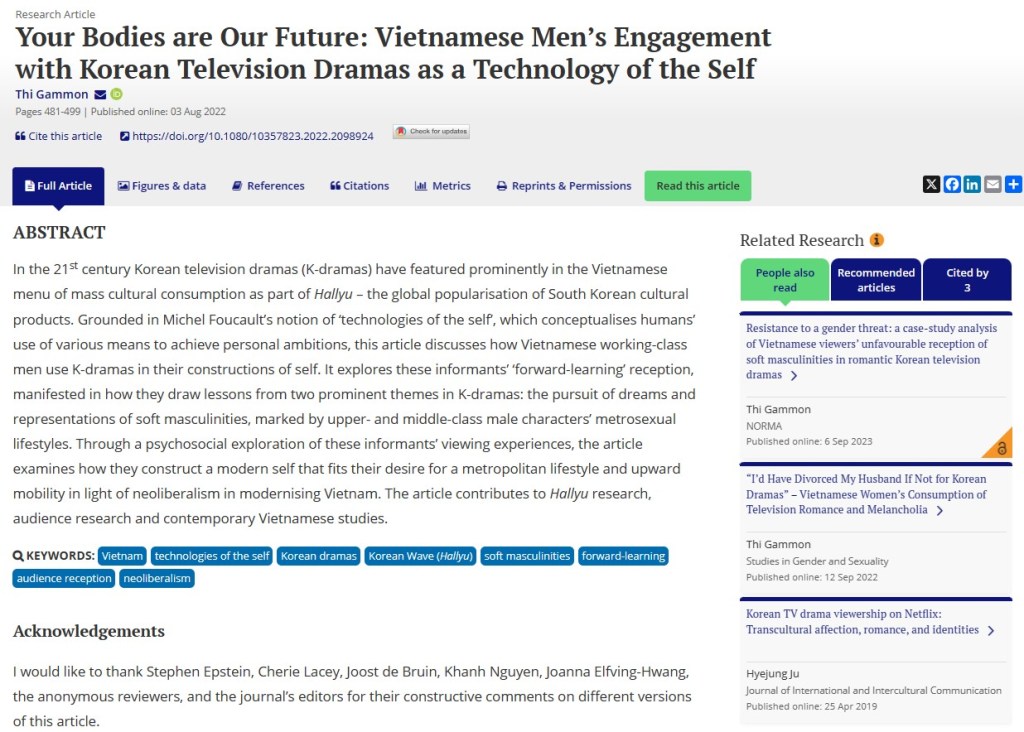Image resolution: width=1024 pixels, height=732 pixels.
Task: Click the author email envelope icon
Action: 100,94
